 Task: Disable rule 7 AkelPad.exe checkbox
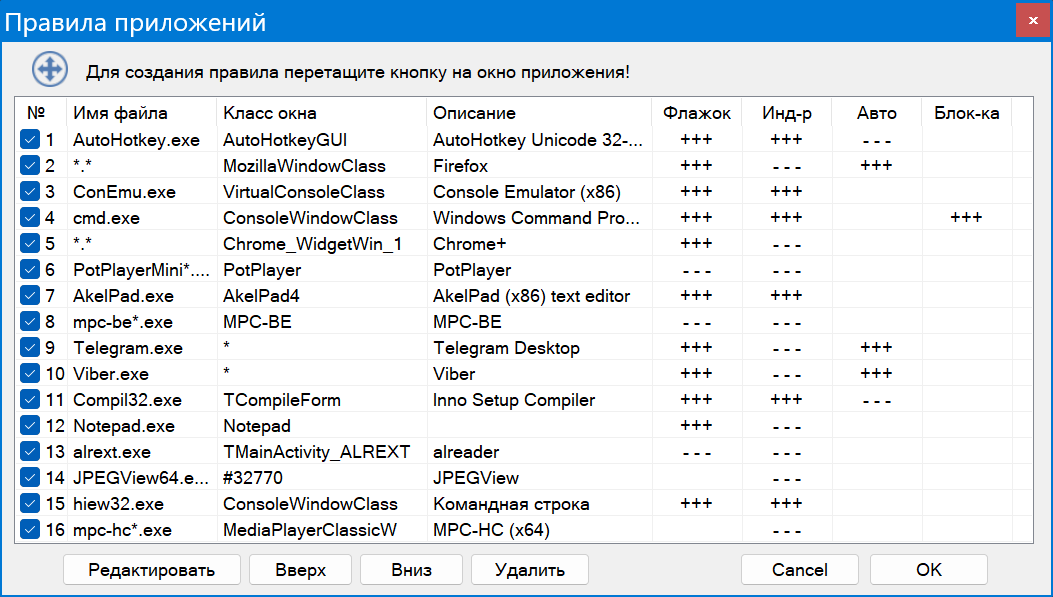coord(30,295)
